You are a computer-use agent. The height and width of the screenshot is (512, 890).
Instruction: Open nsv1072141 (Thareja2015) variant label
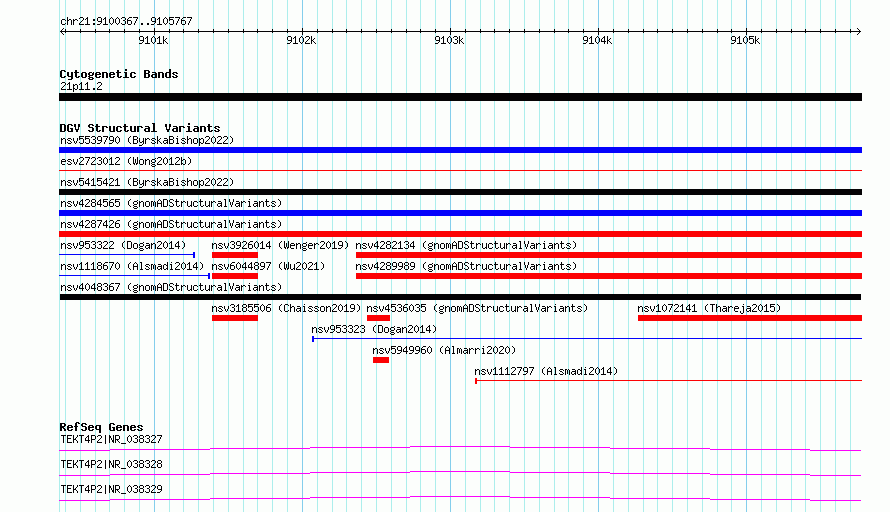click(709, 308)
